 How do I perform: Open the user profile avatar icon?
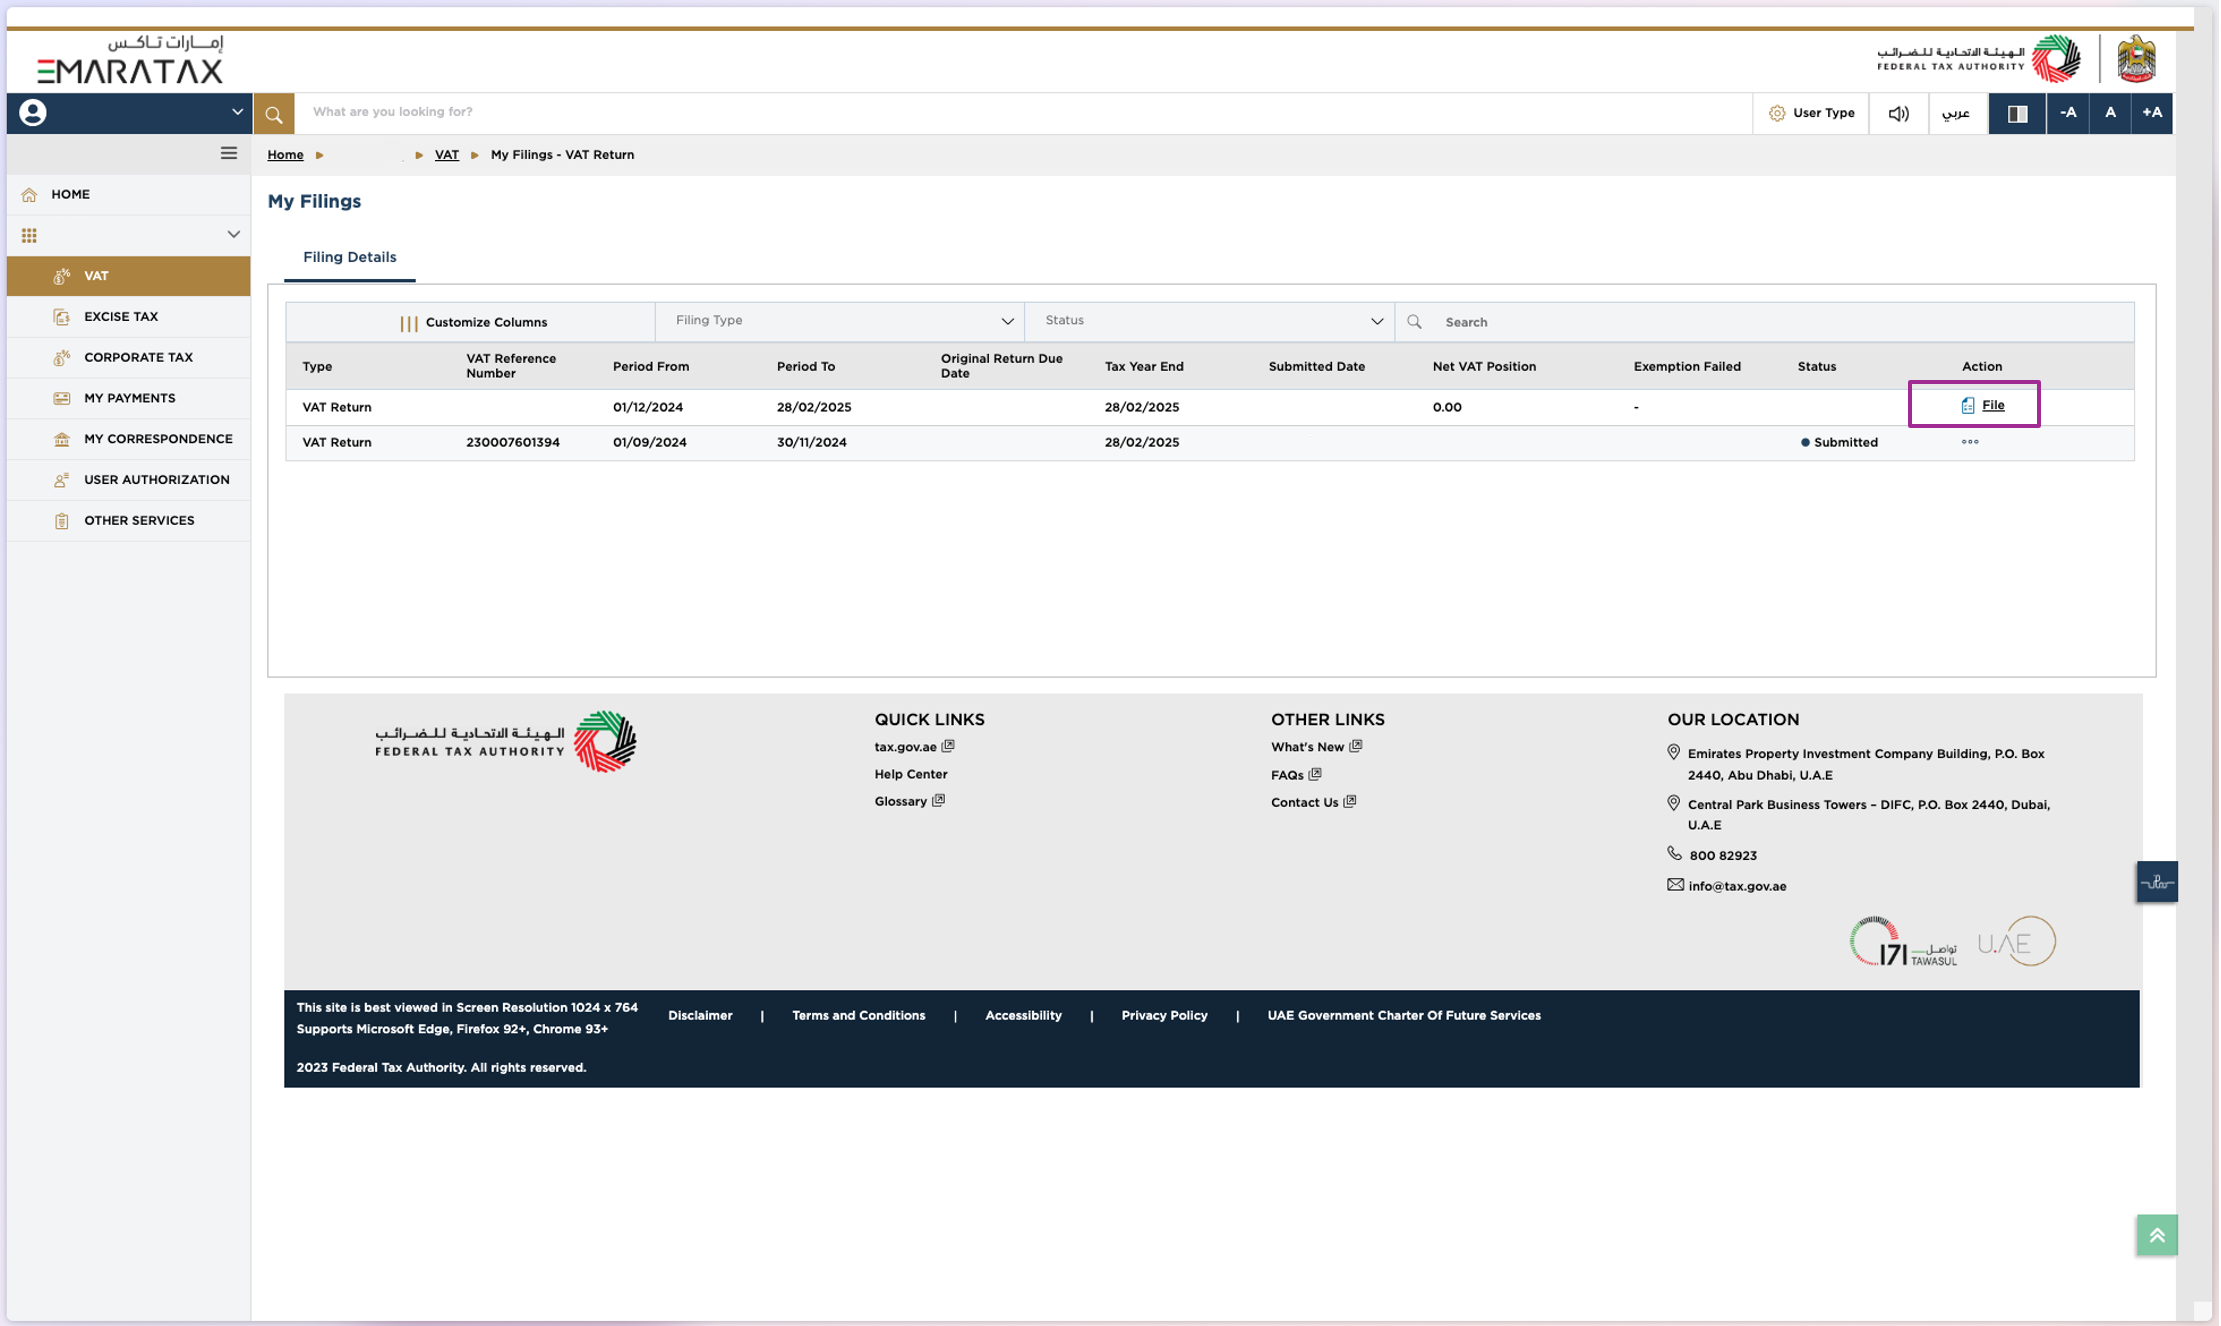coord(33,113)
